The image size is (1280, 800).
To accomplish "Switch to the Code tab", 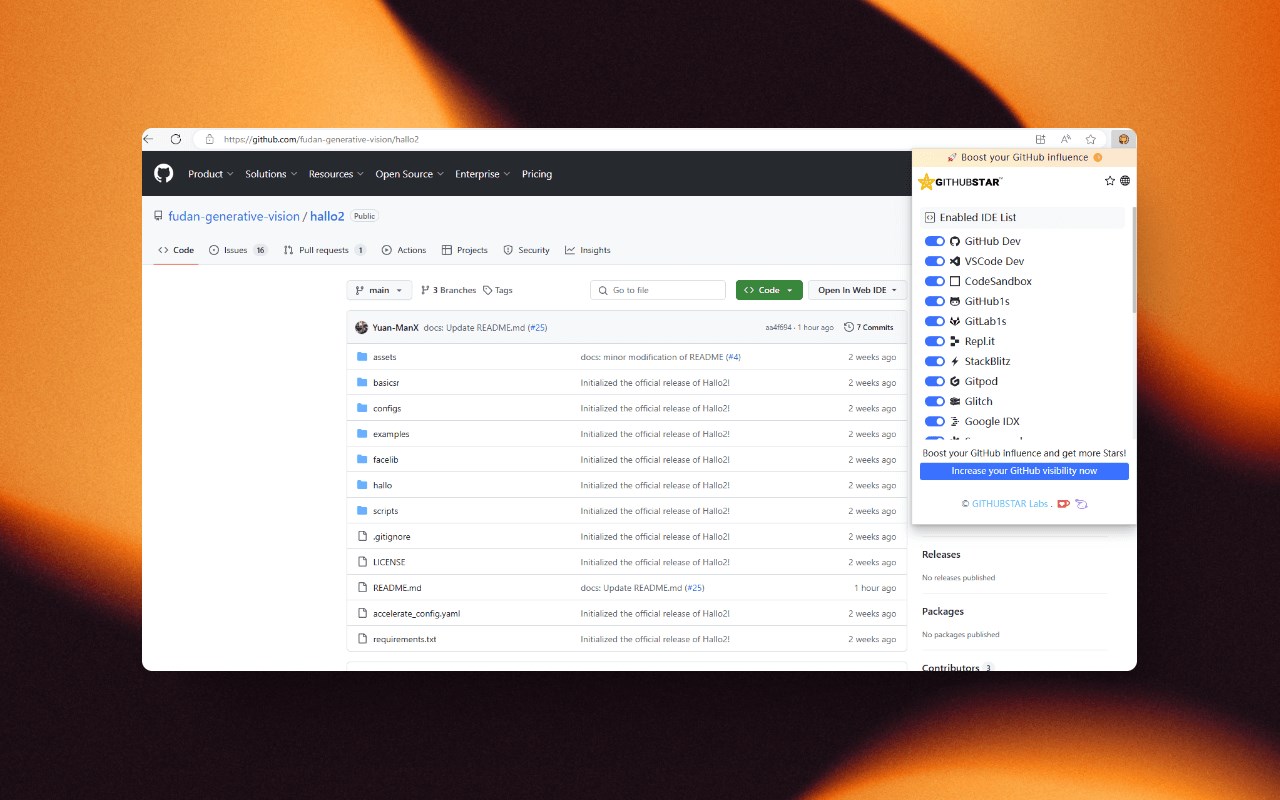I will coord(176,250).
